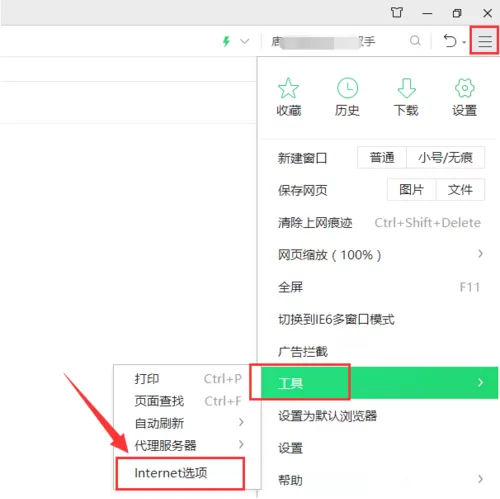This screenshot has width=500, height=499.
Task: Minimize the browser window
Action: [427, 13]
